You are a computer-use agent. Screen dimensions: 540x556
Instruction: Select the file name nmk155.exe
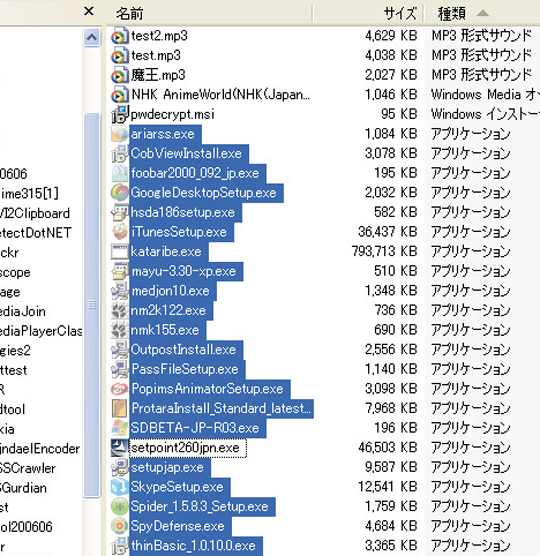(x=165, y=330)
